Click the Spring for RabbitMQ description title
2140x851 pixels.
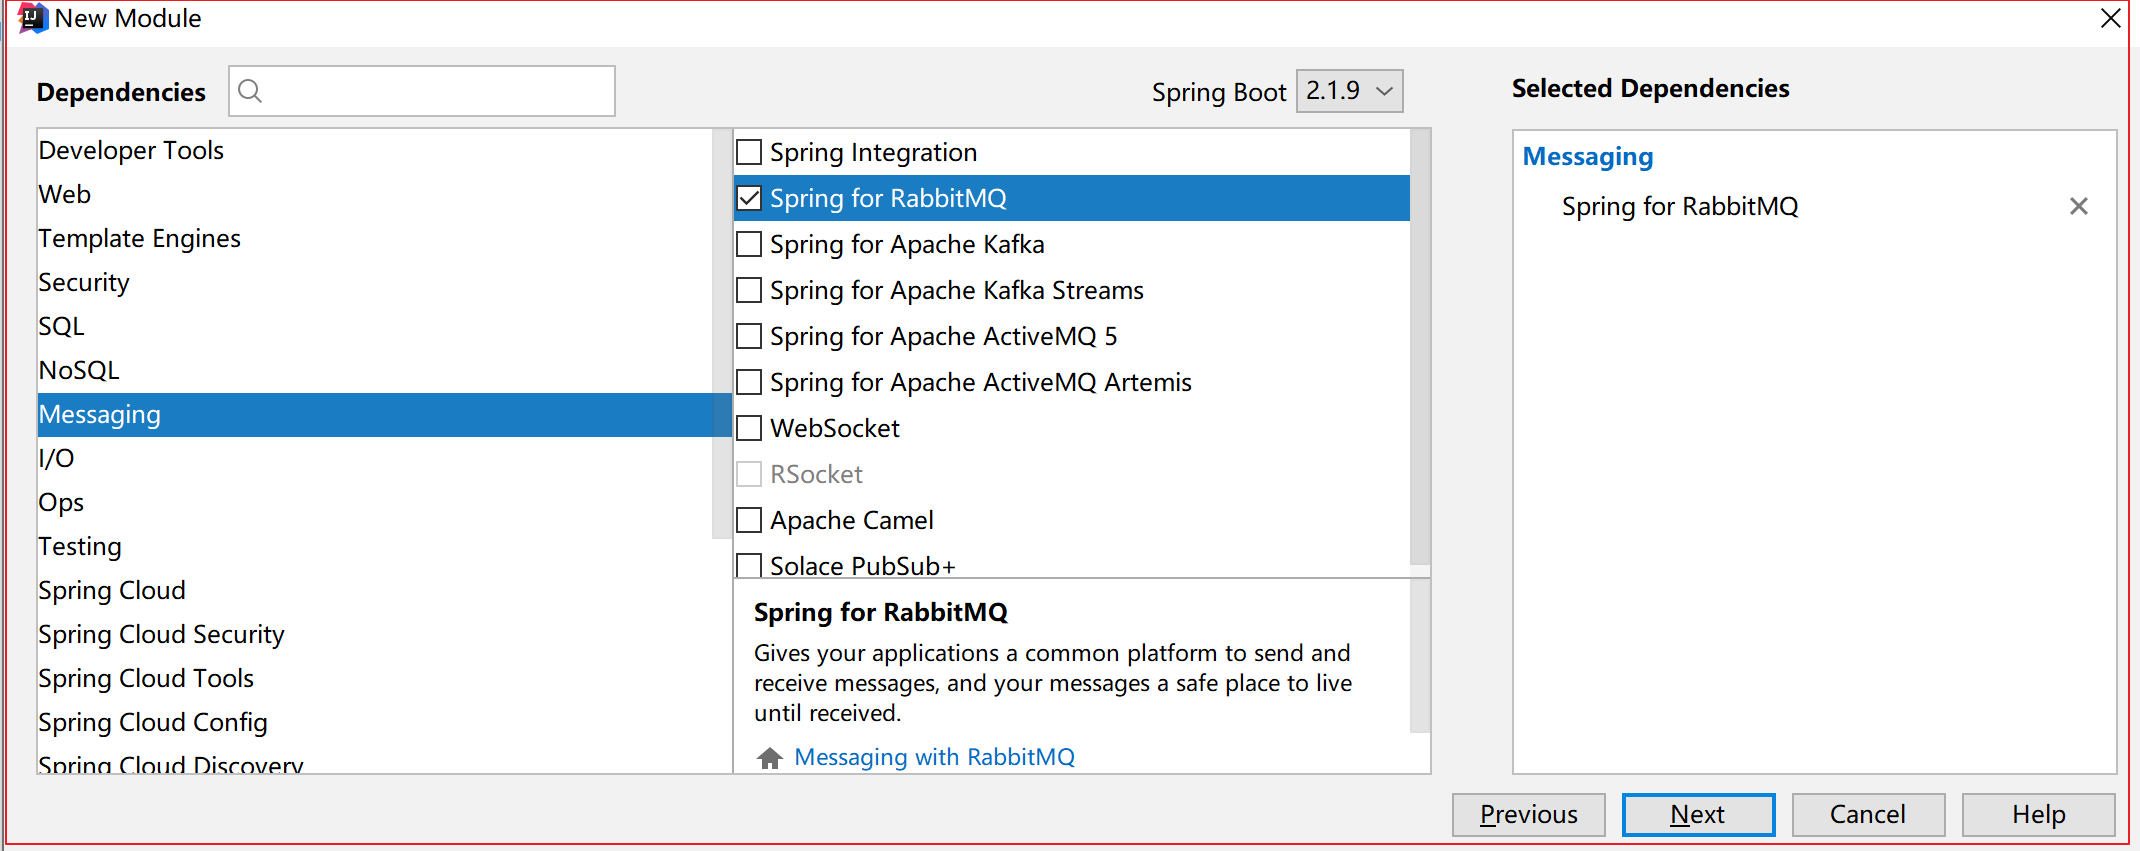pos(880,612)
